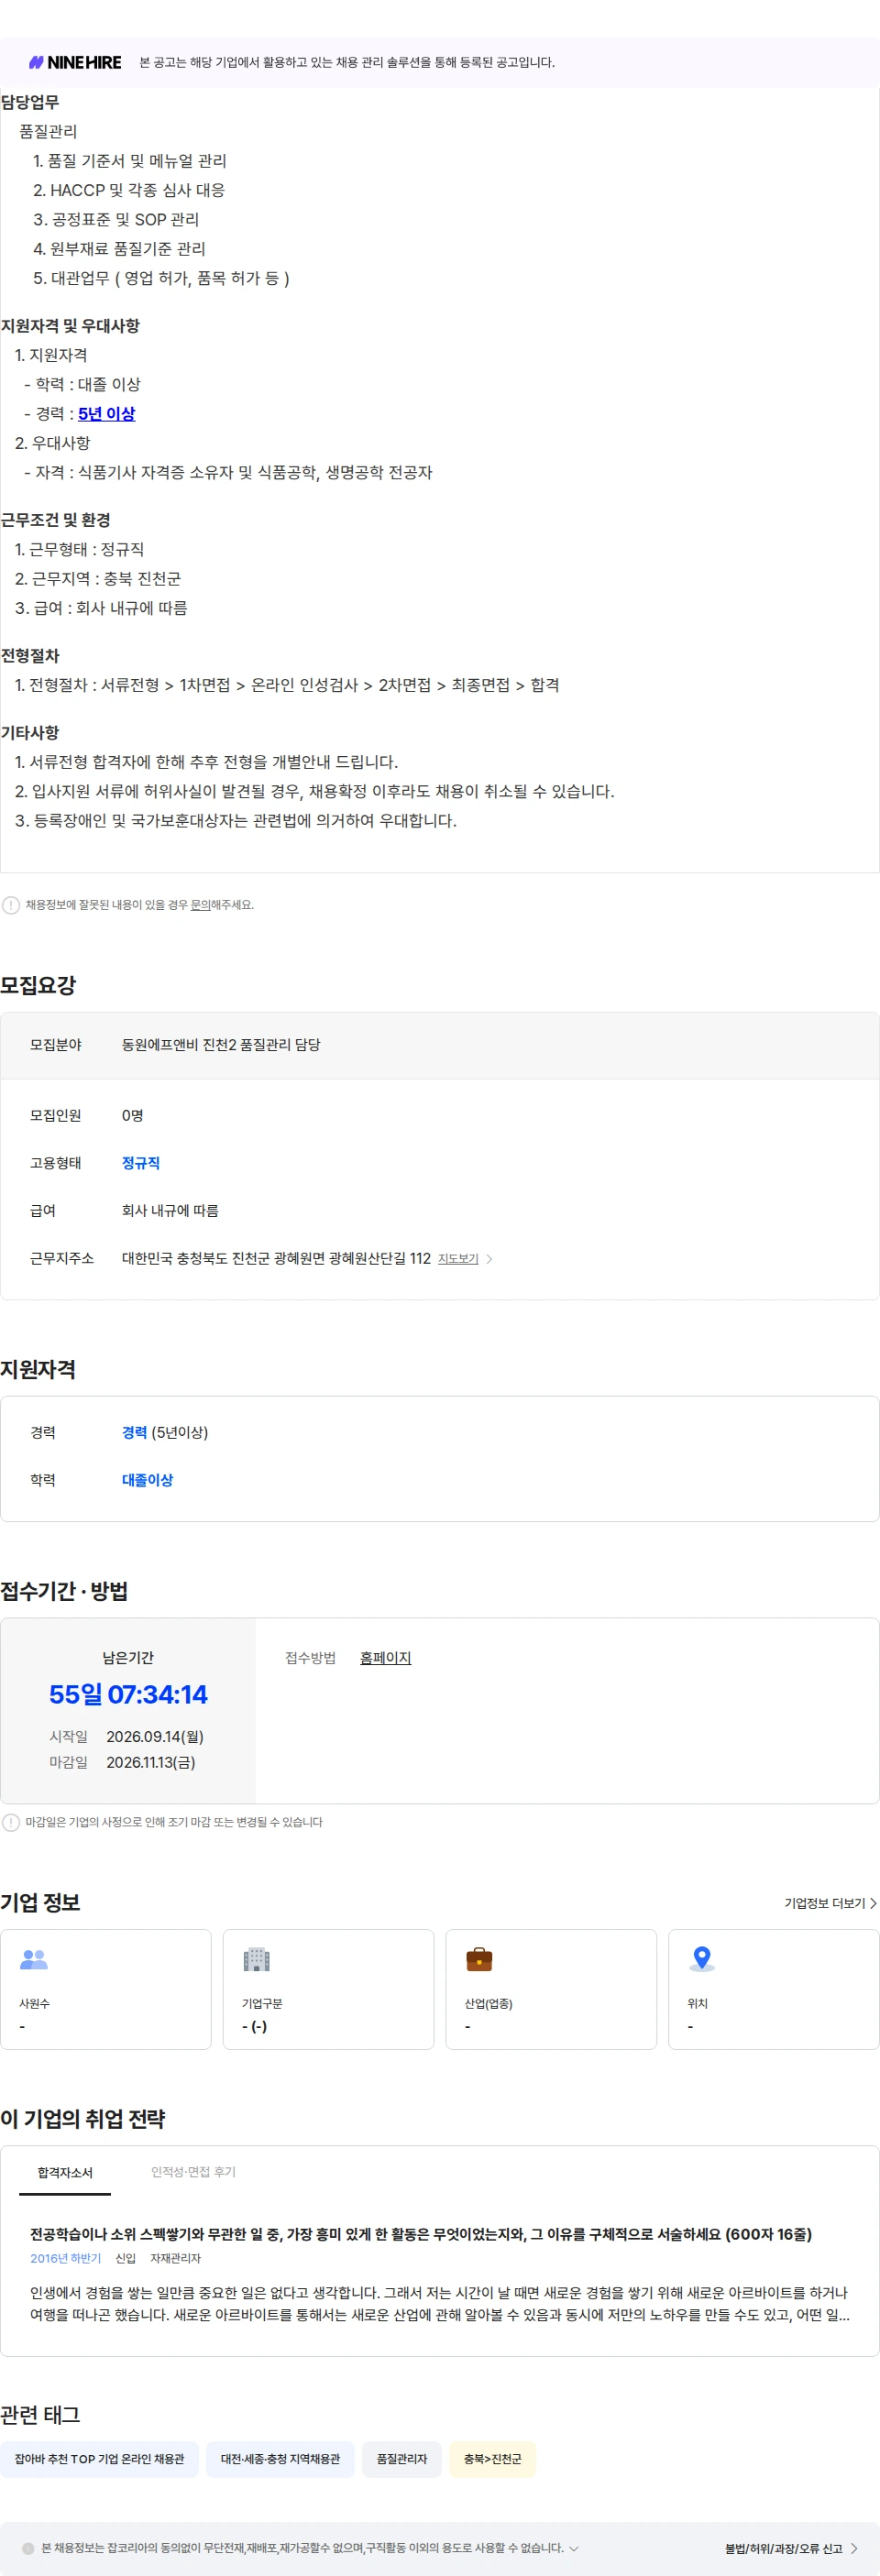The width and height of the screenshot is (880, 2576).
Task: Click the 회사 내규에 따름 salary value
Action: [x=170, y=1211]
